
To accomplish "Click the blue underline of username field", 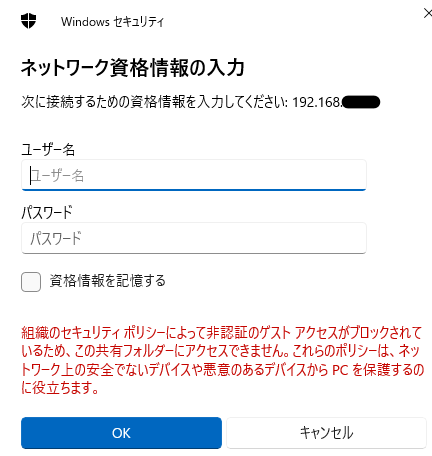I will (194, 190).
